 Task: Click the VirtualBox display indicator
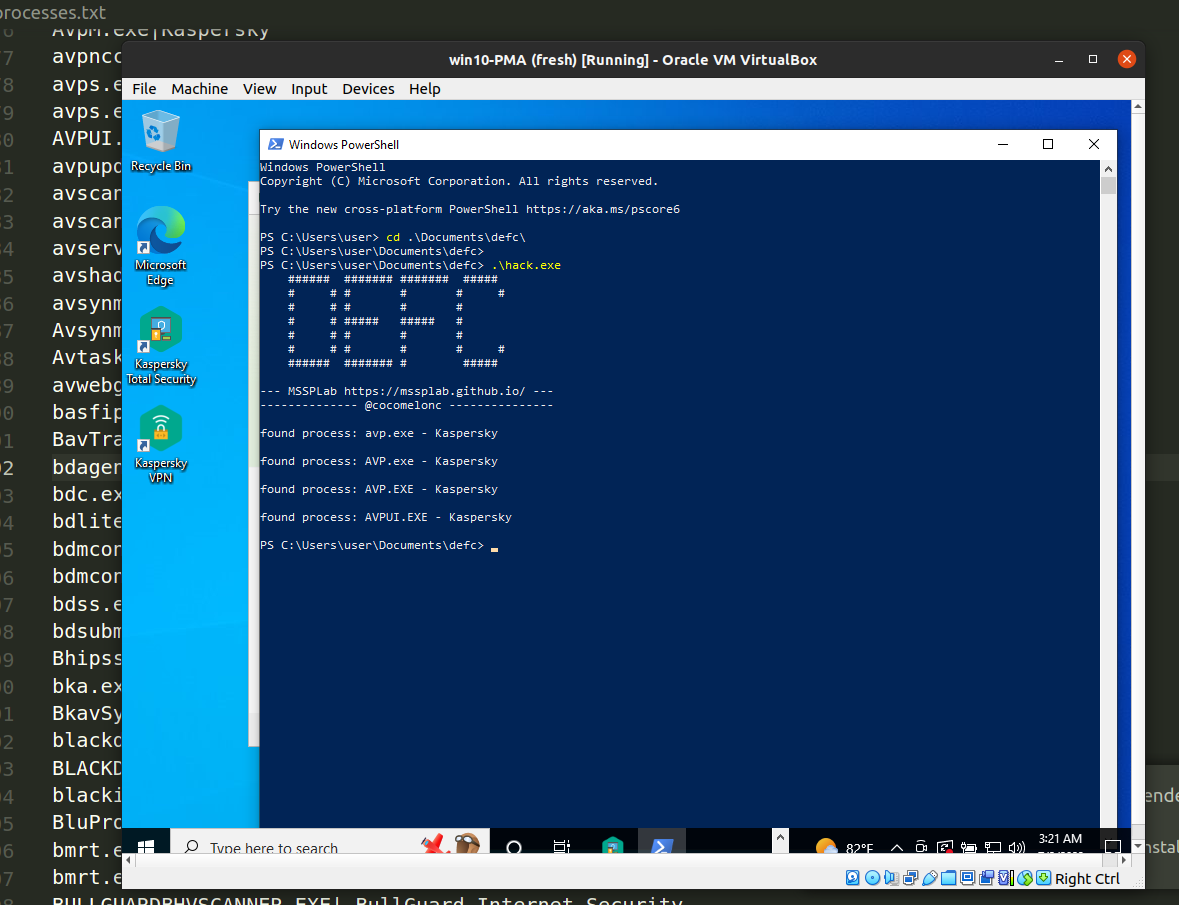pyautogui.click(x=967, y=878)
